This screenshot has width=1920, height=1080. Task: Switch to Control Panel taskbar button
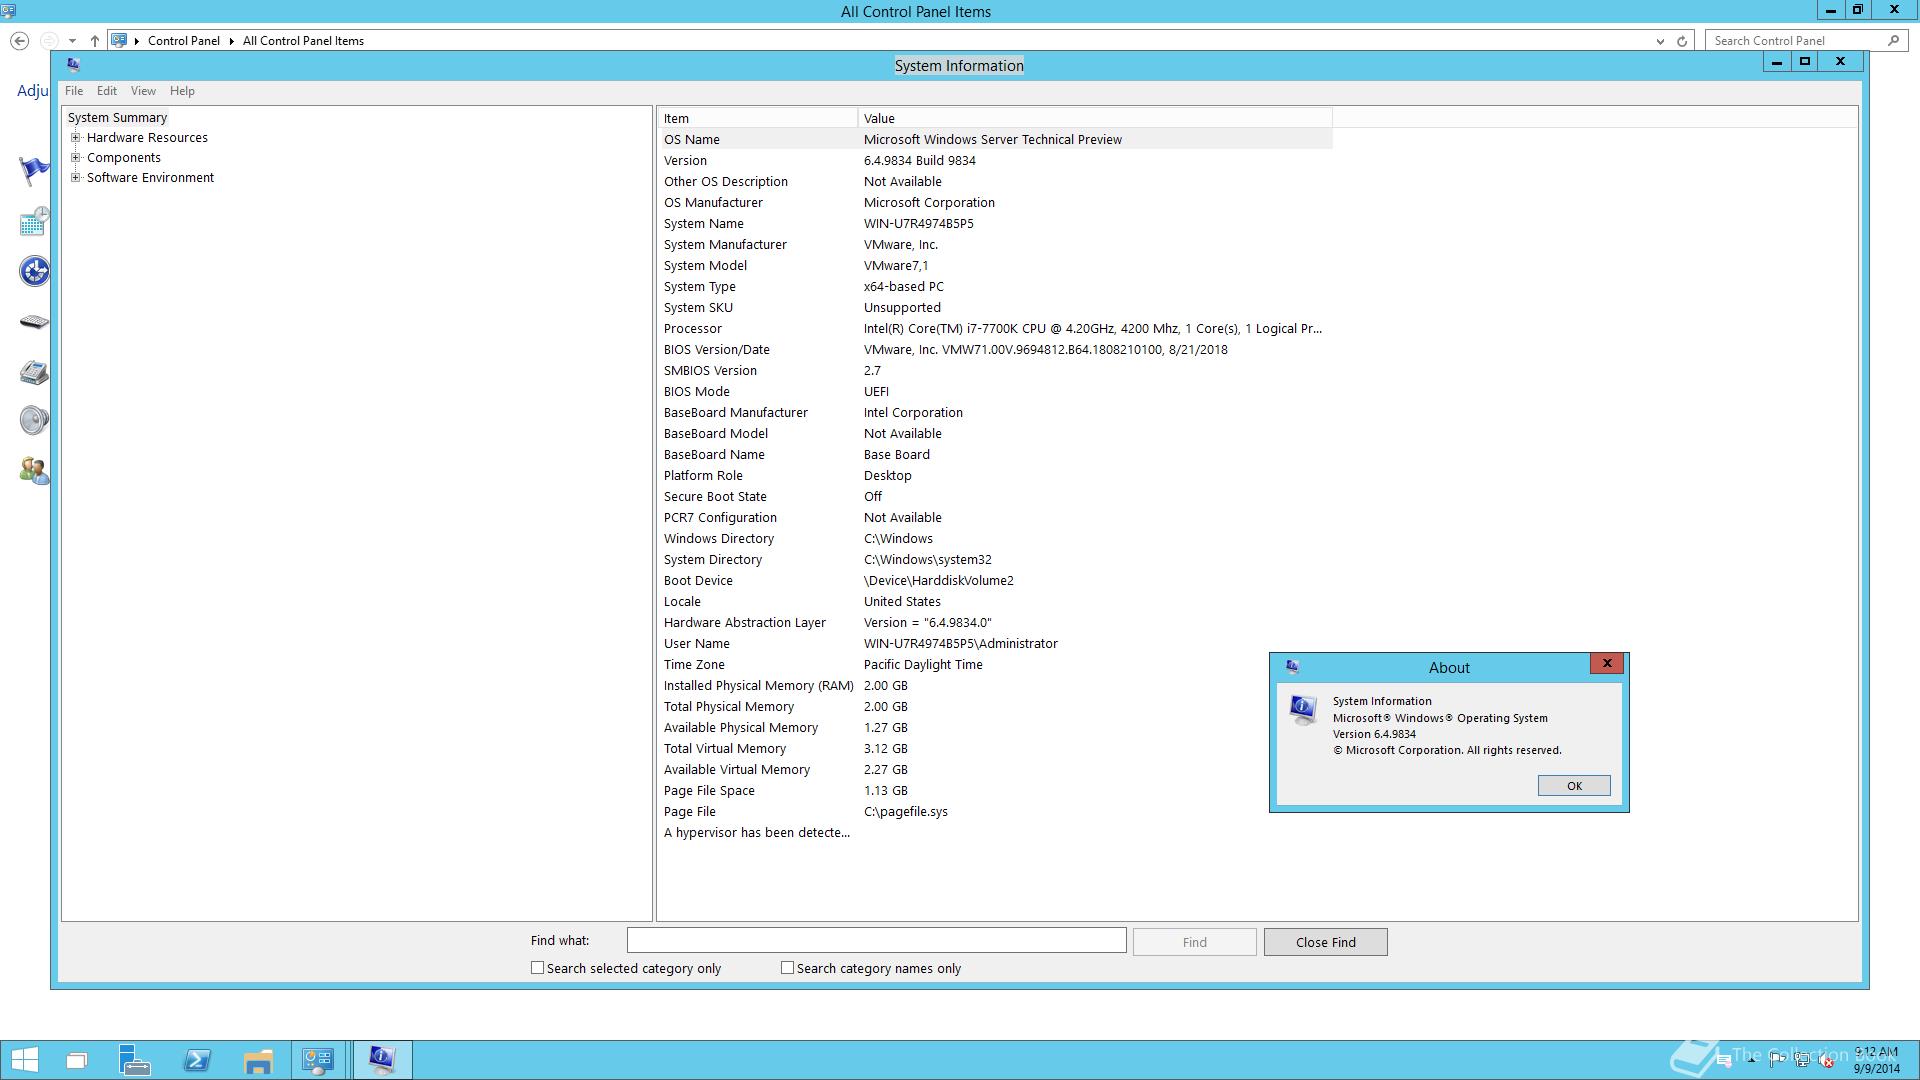tap(319, 1060)
